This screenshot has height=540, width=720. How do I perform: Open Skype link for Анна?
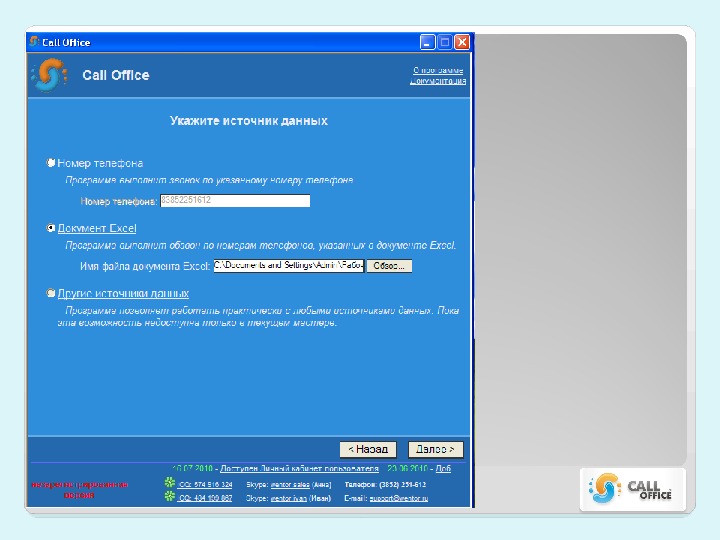pos(290,484)
